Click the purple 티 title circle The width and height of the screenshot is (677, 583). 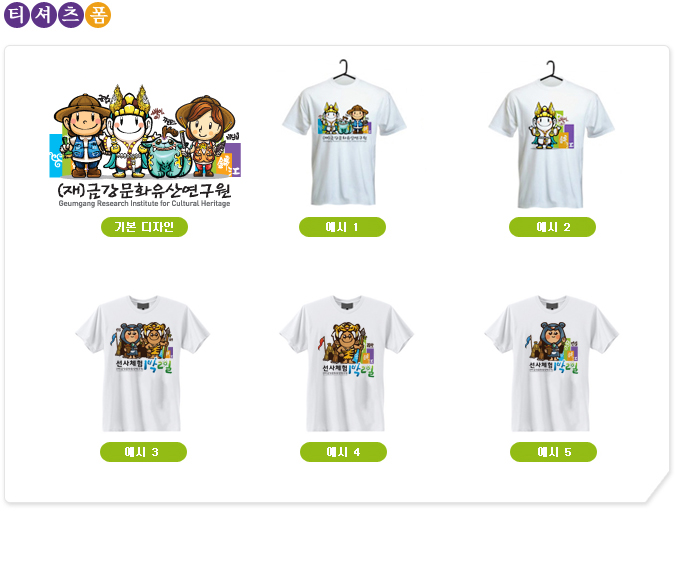pyautogui.click(x=17, y=15)
